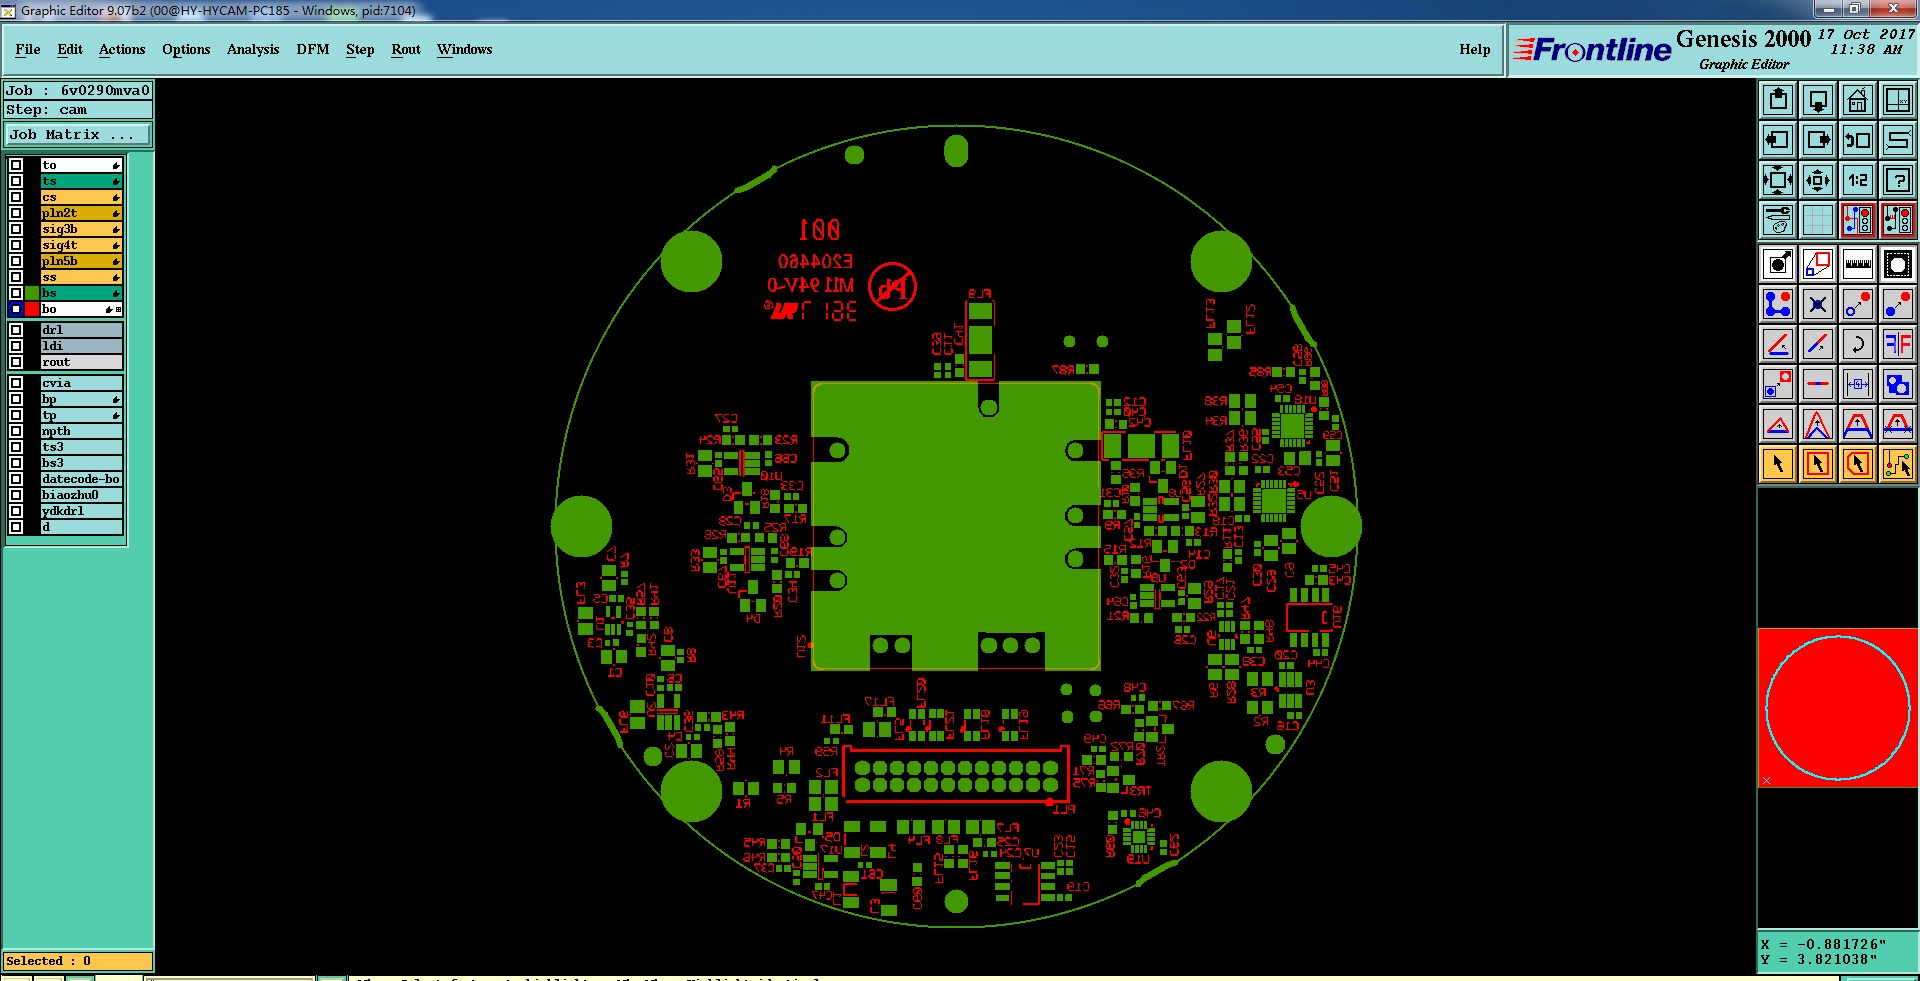Screen dimensions: 1920x981
Task: Click the question mark help icon
Action: pyautogui.click(x=1898, y=180)
